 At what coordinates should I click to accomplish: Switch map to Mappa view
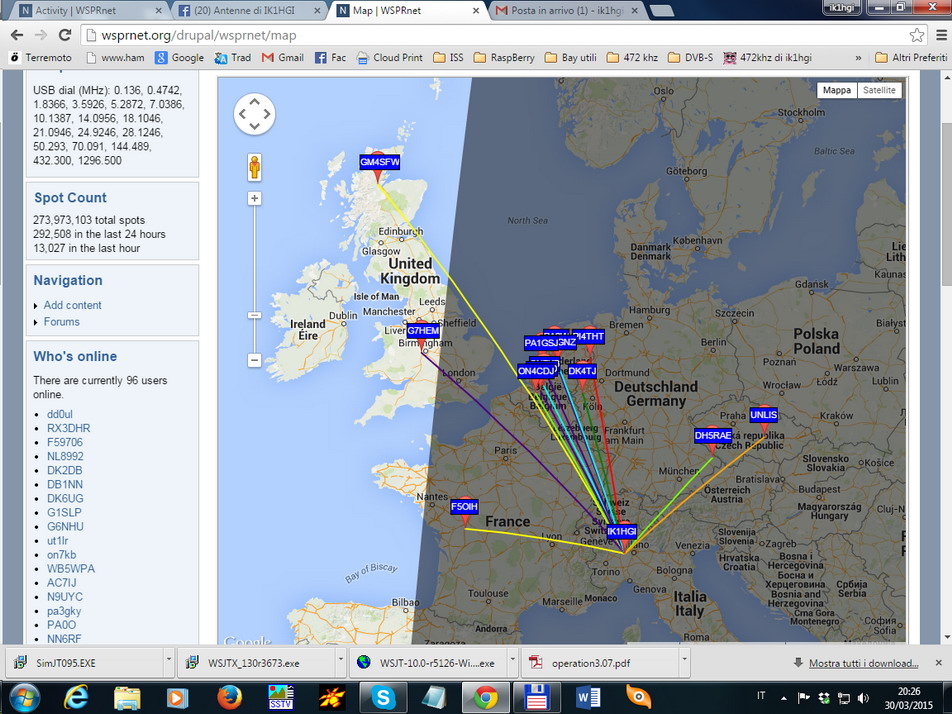(837, 90)
